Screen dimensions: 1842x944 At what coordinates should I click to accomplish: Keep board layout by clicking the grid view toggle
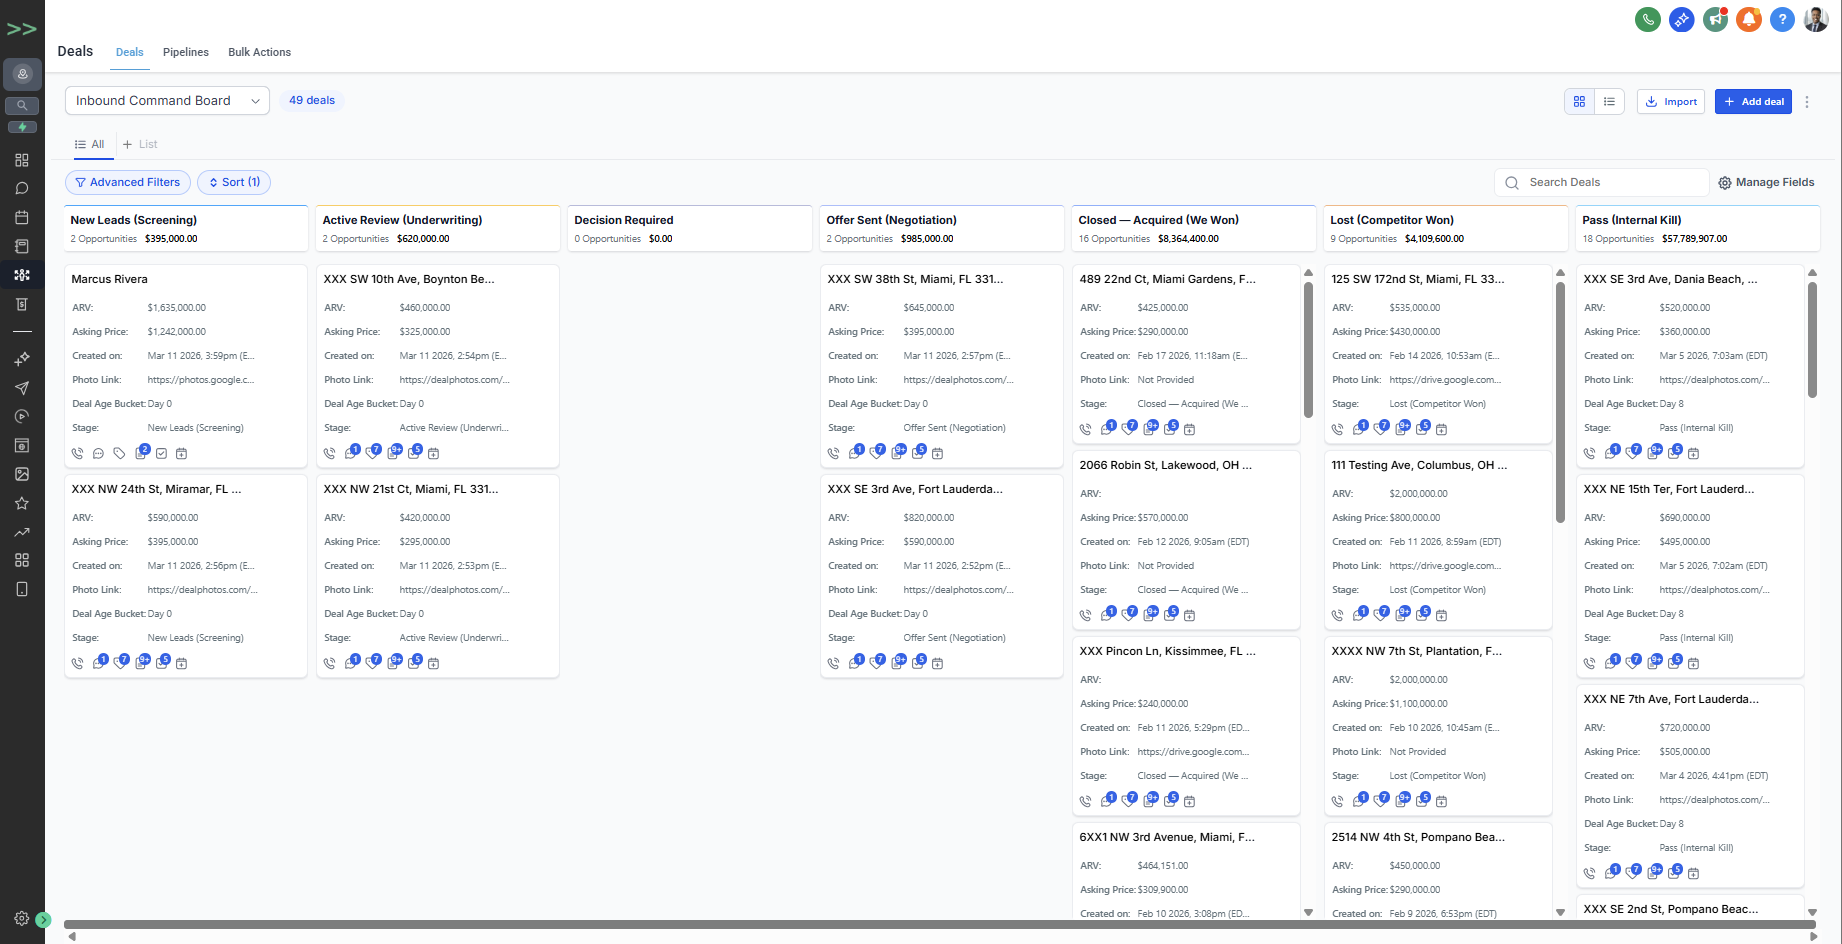(x=1579, y=101)
